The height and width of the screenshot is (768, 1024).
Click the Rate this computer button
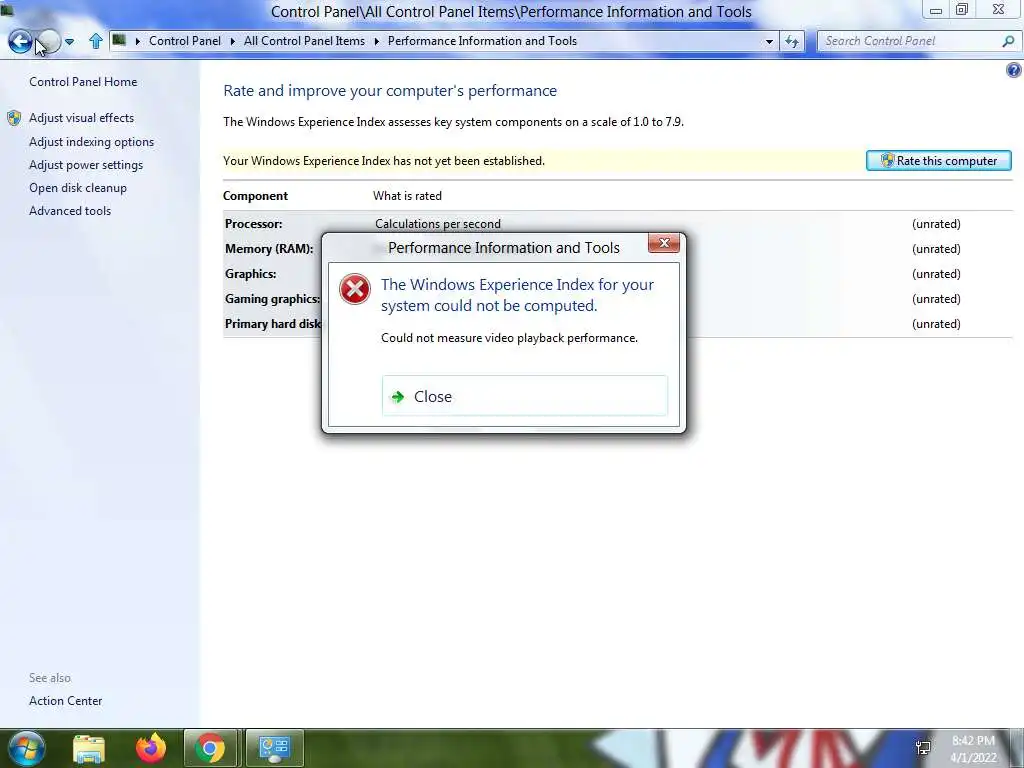tap(938, 161)
